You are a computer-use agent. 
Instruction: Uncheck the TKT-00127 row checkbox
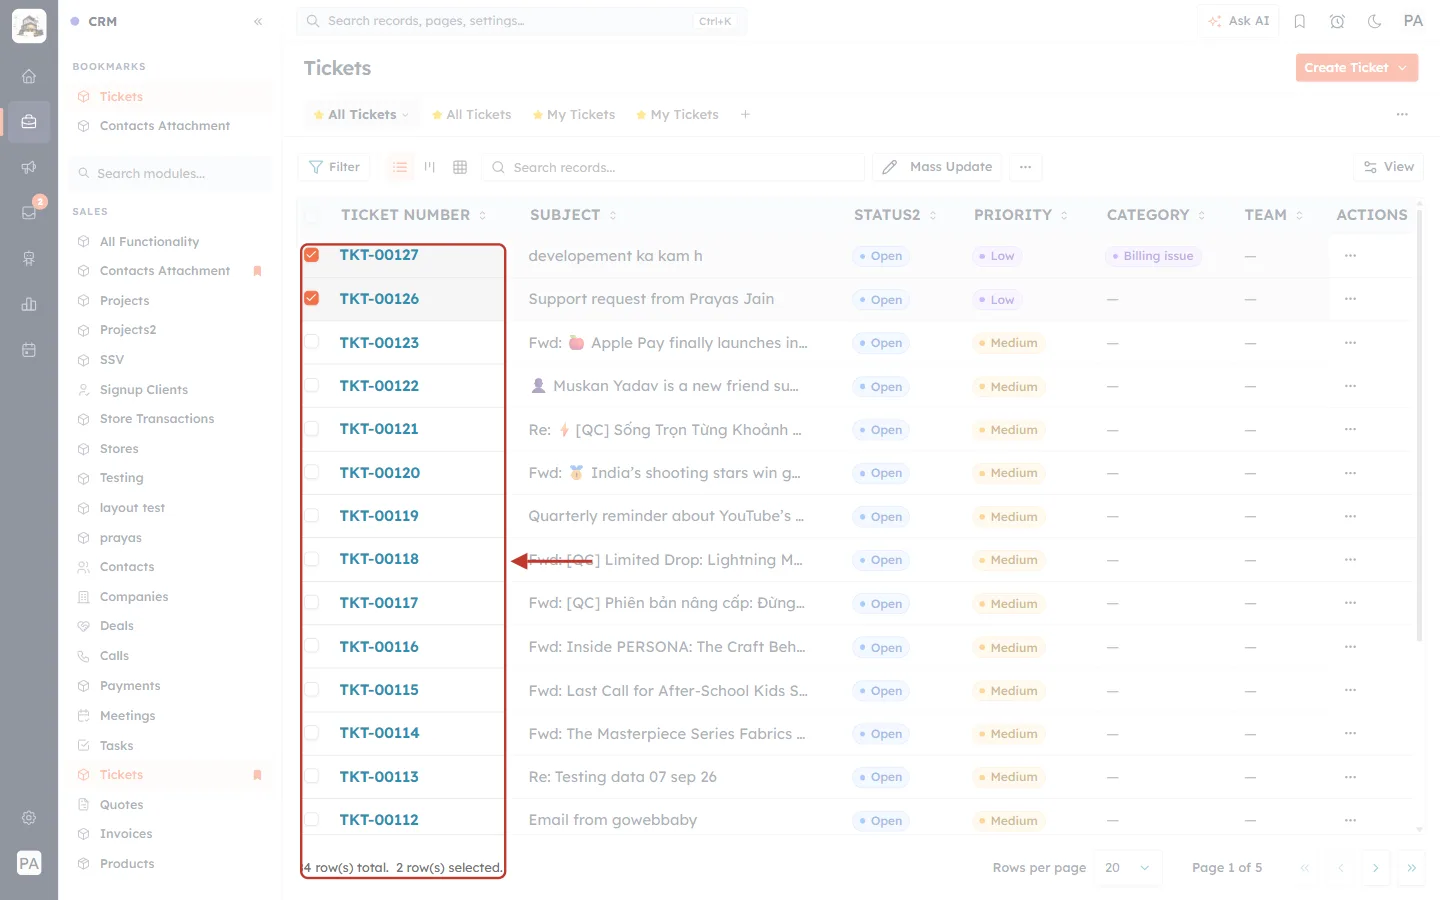[312, 255]
